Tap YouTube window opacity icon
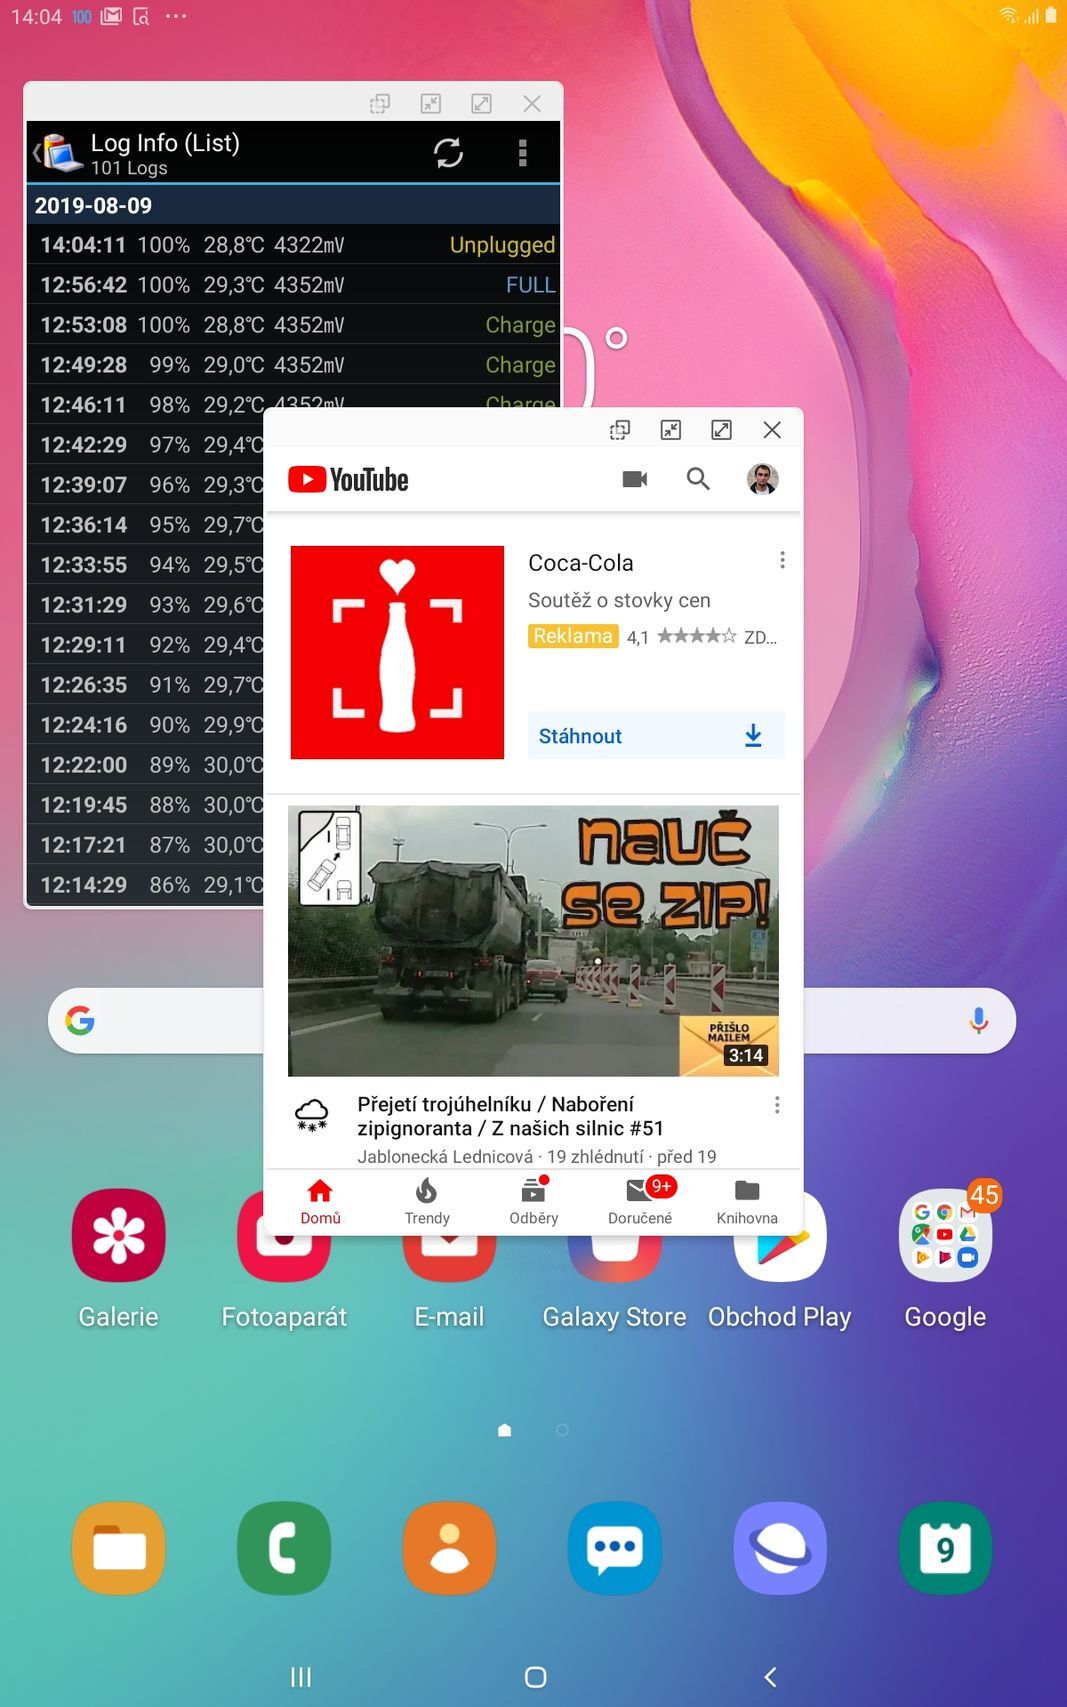Image resolution: width=1067 pixels, height=1707 pixels. [x=620, y=430]
